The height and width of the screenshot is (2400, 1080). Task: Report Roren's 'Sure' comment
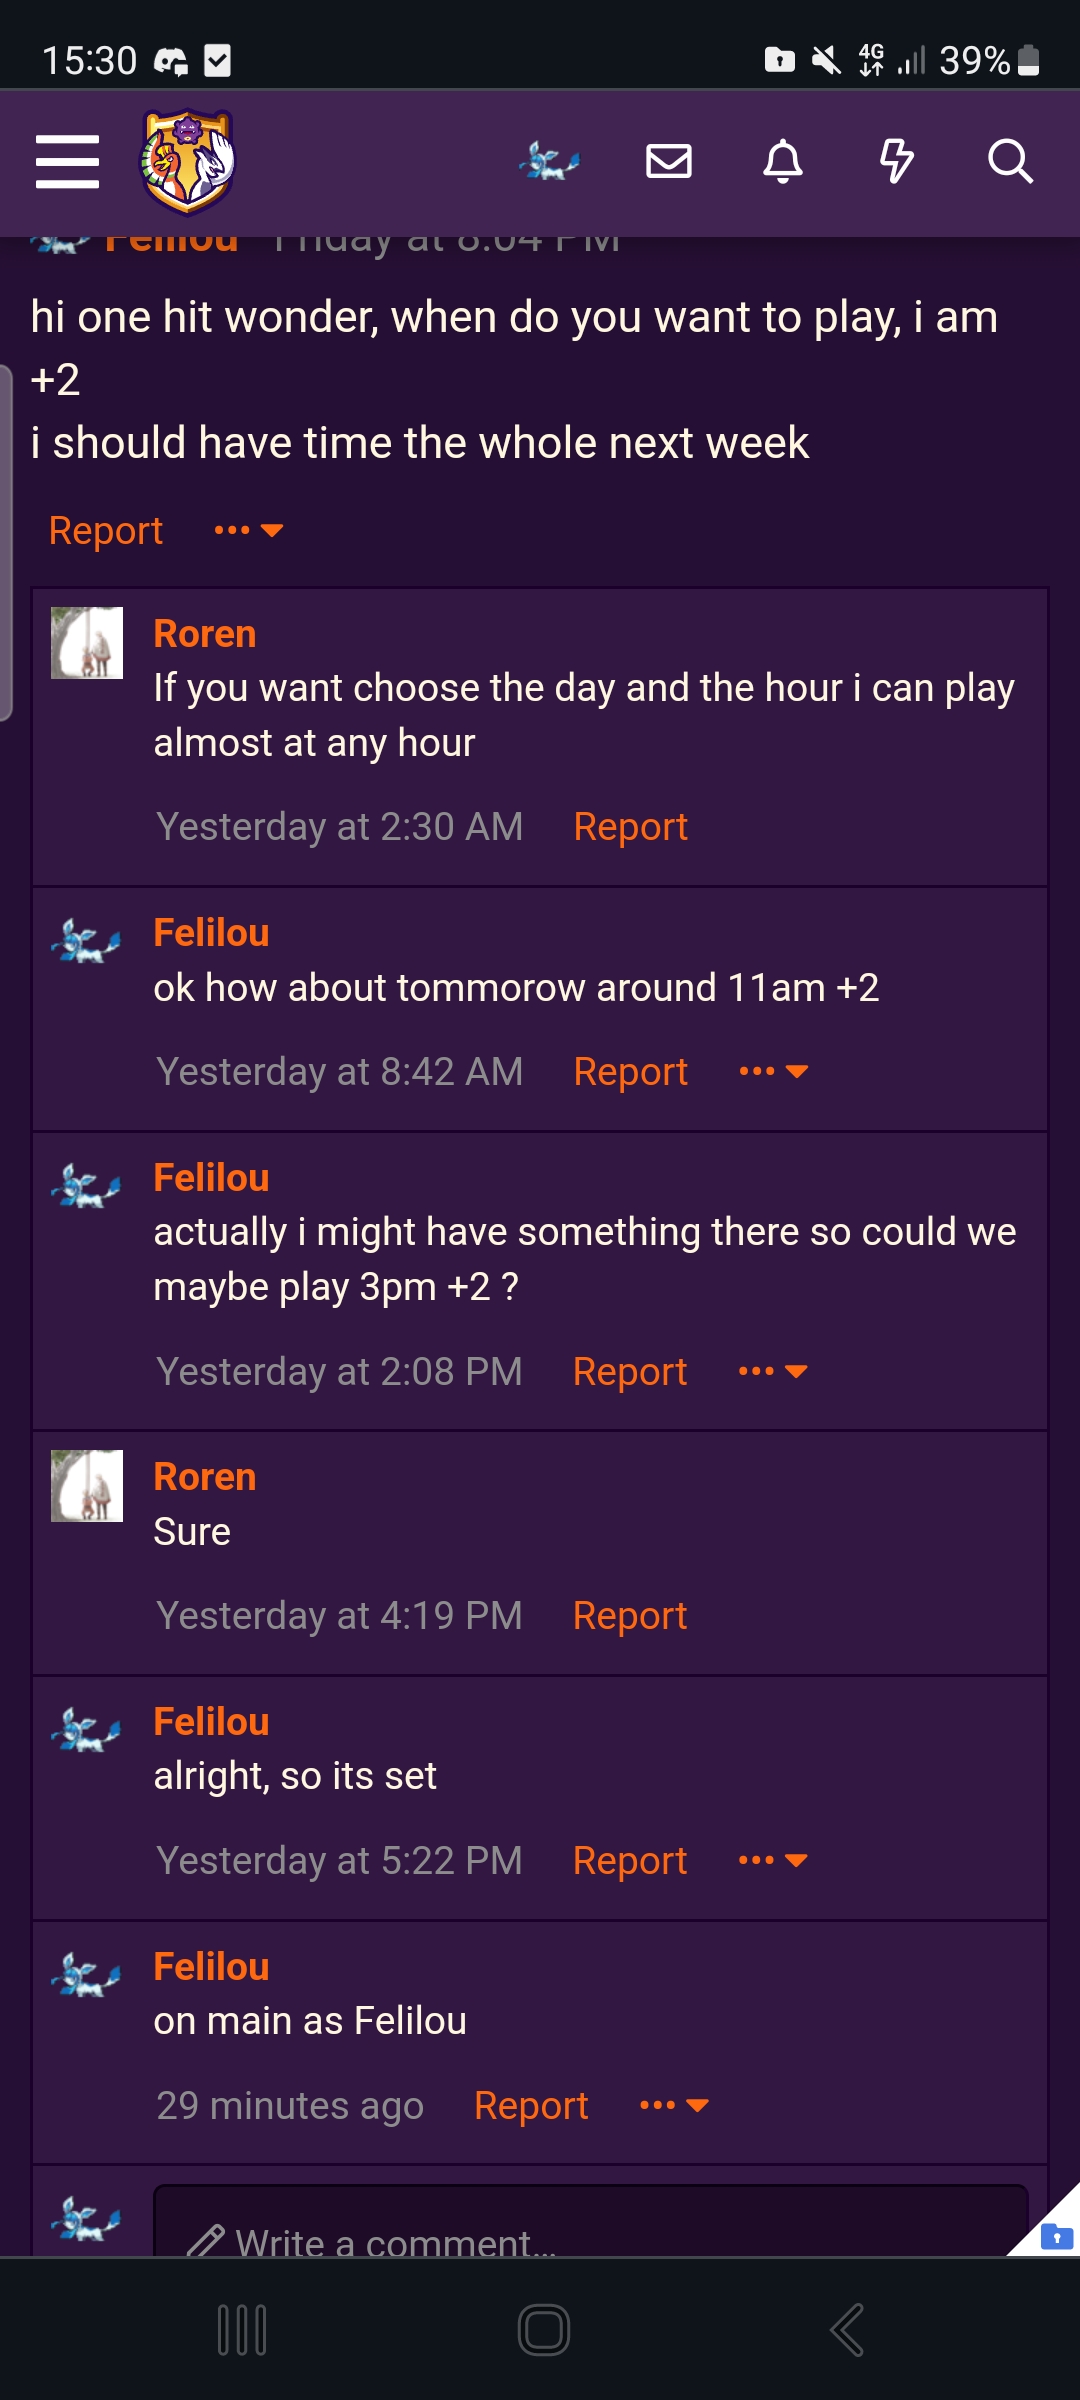pos(630,1616)
